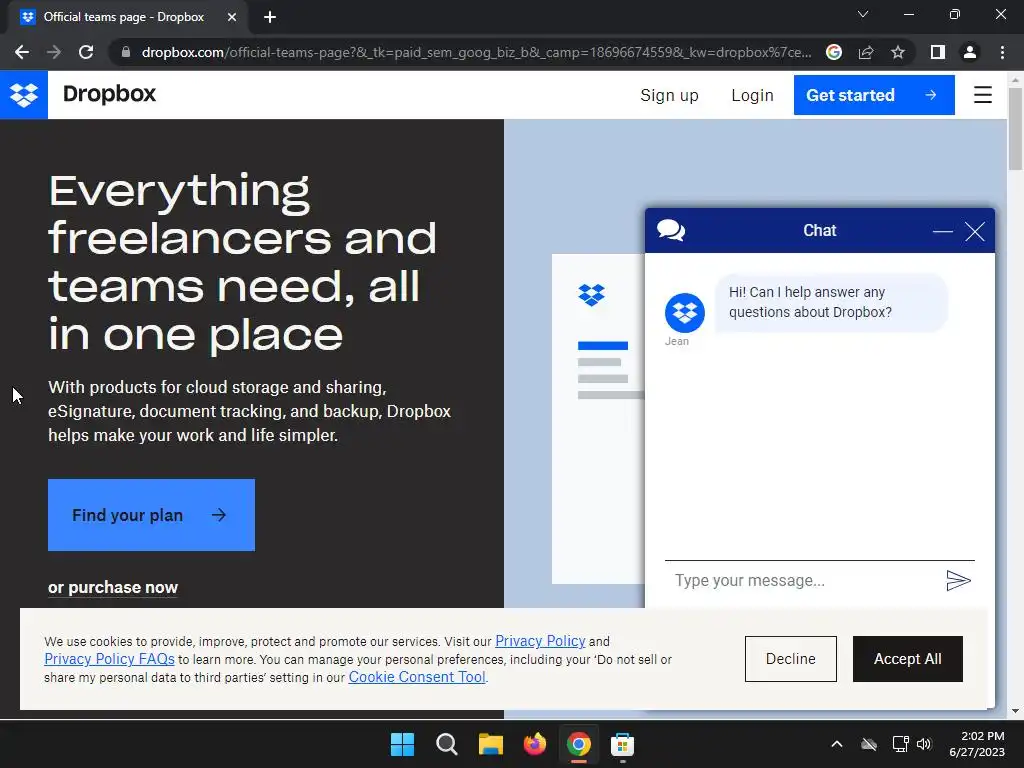Focus the Type your message chat field

(x=803, y=581)
